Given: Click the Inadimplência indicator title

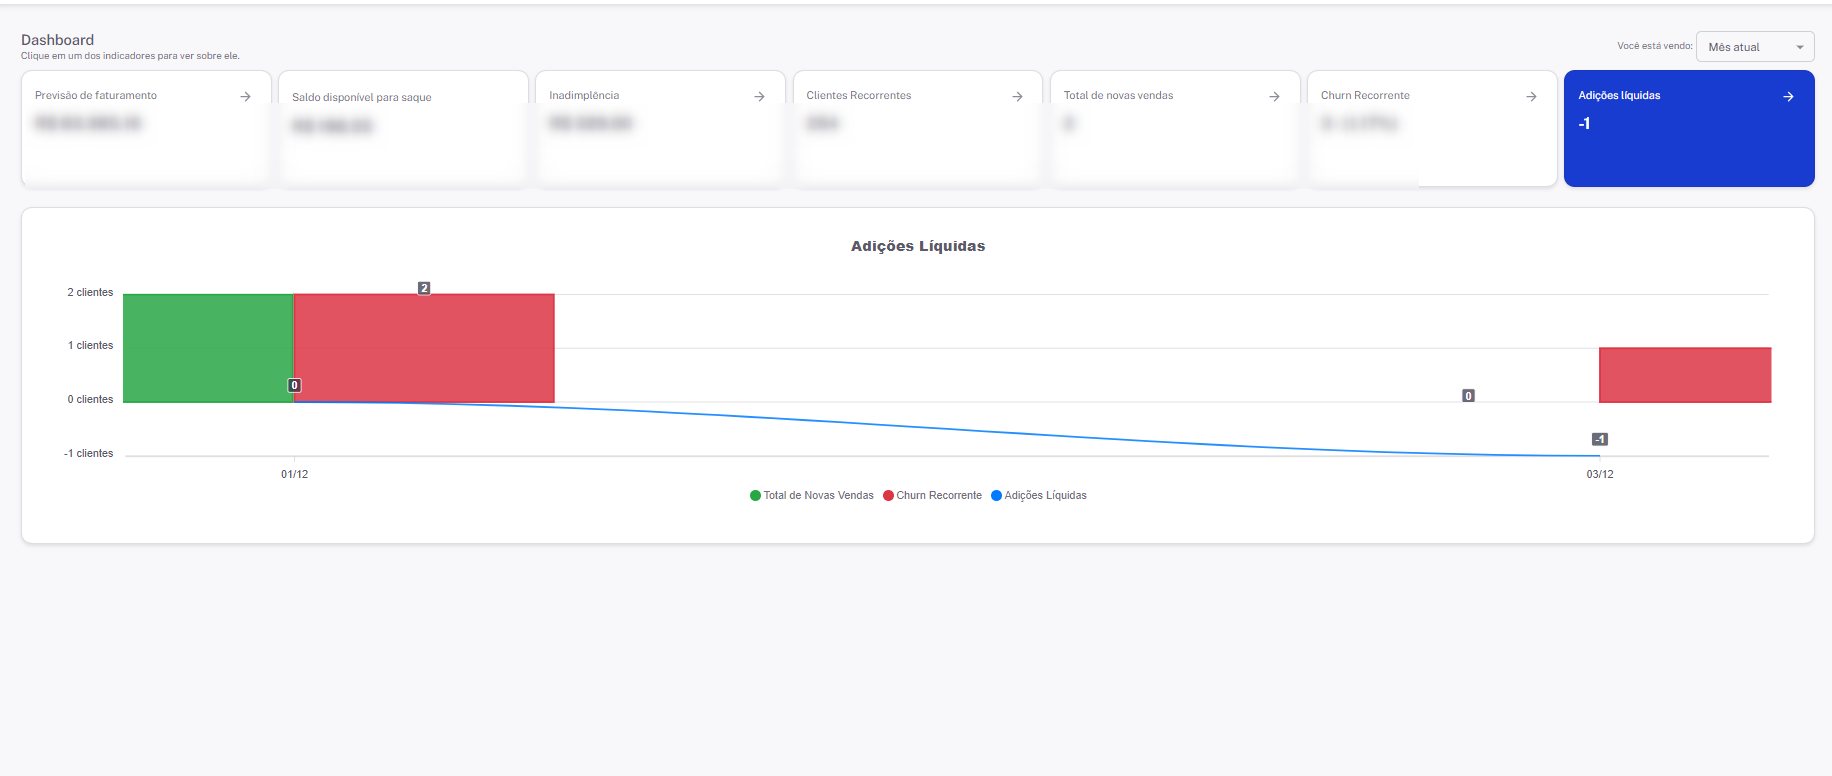Looking at the screenshot, I should [584, 96].
